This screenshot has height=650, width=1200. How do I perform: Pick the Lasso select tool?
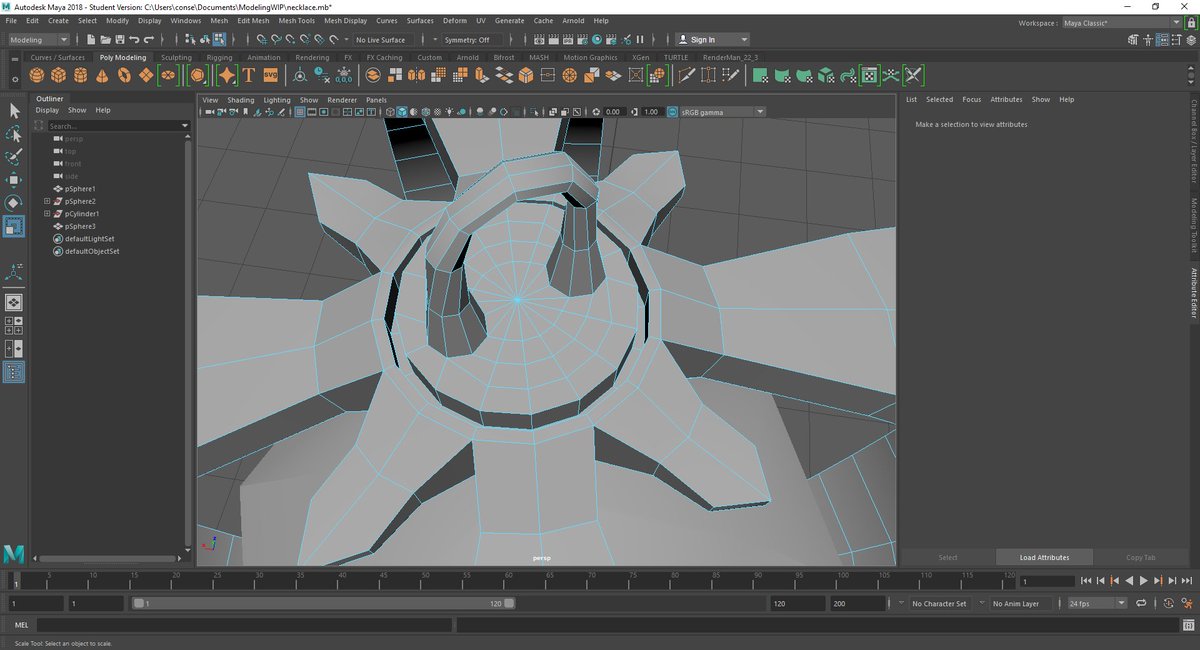pyautogui.click(x=14, y=134)
